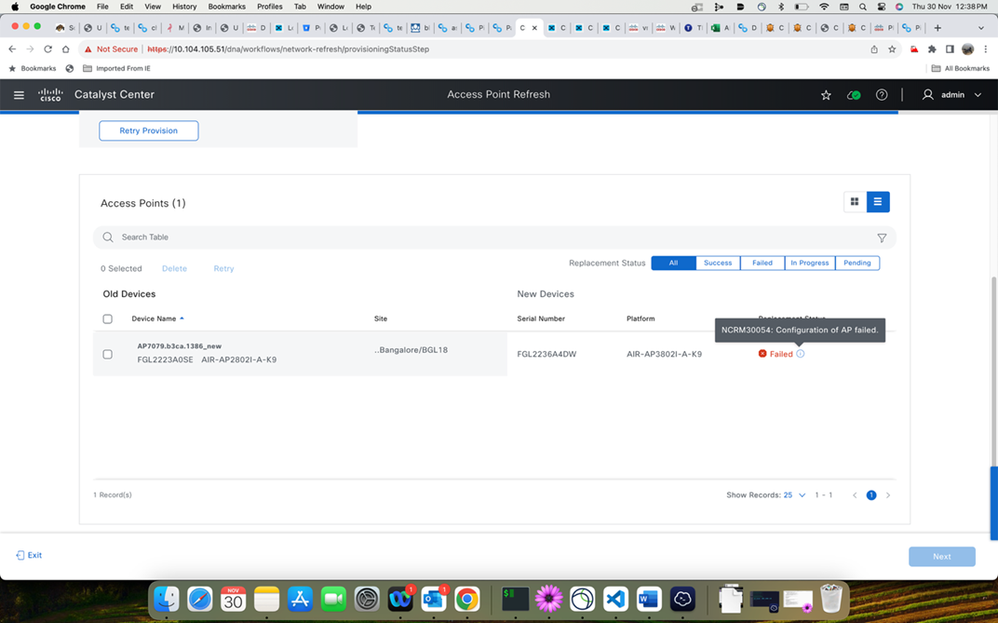Click the Cisco logo
Image resolution: width=998 pixels, height=623 pixels.
point(50,95)
